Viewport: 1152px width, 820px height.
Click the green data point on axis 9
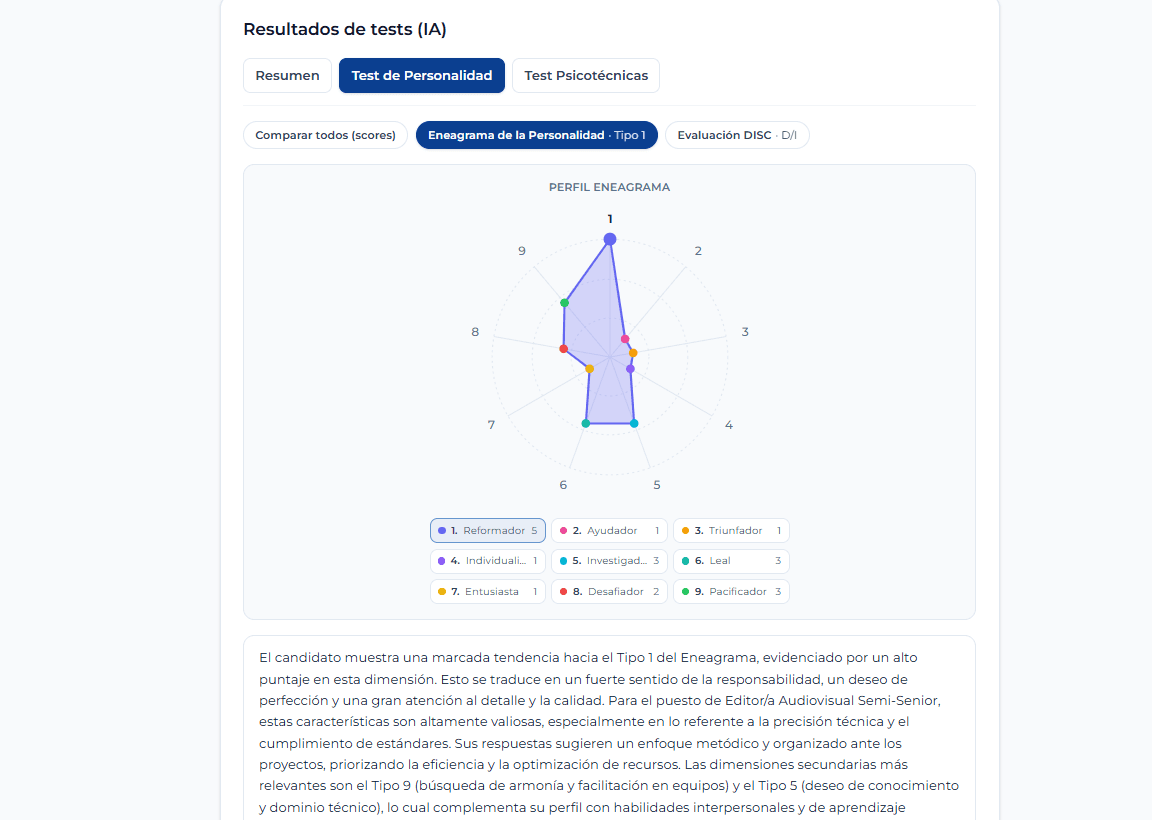(564, 303)
